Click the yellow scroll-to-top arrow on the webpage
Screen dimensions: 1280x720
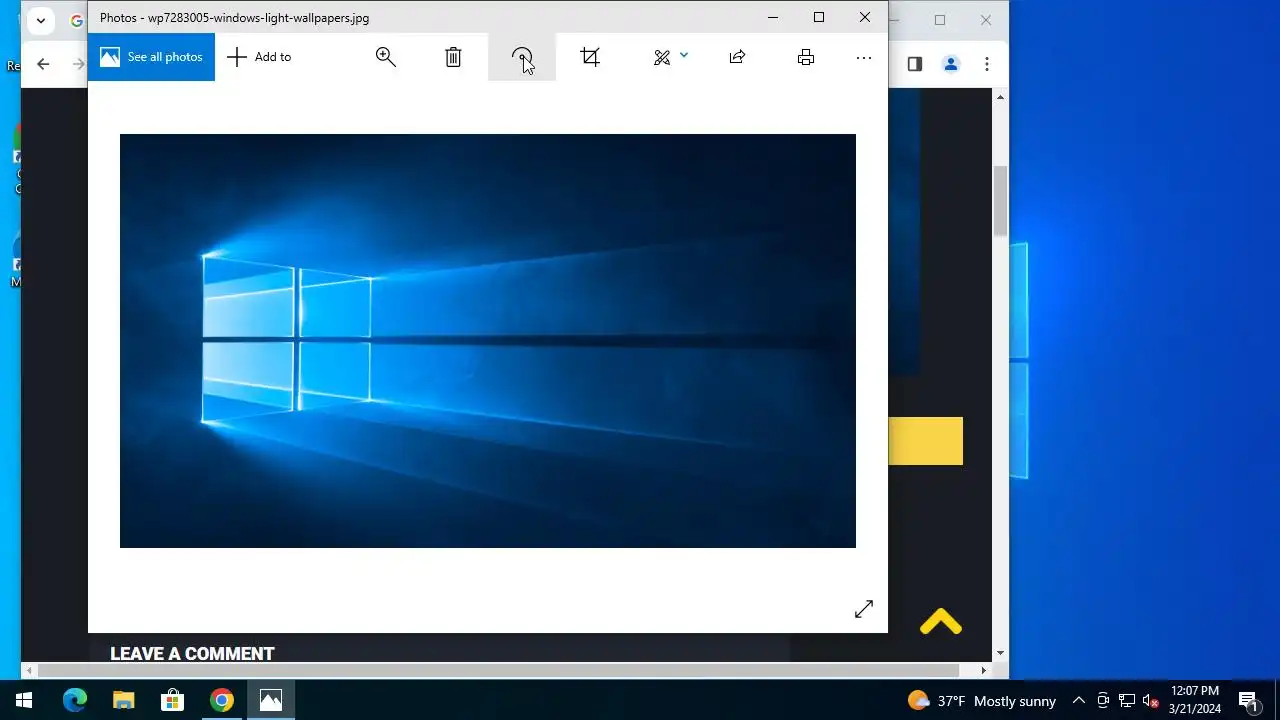tap(941, 623)
